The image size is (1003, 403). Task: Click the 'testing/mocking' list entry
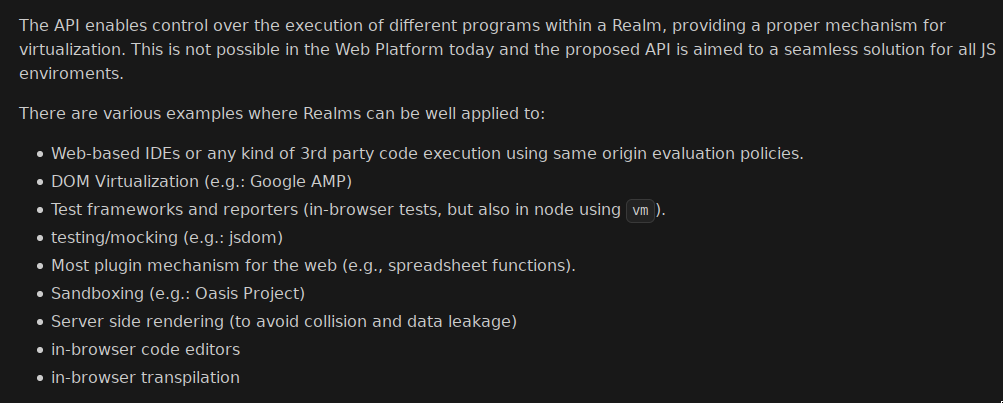pyautogui.click(x=167, y=238)
